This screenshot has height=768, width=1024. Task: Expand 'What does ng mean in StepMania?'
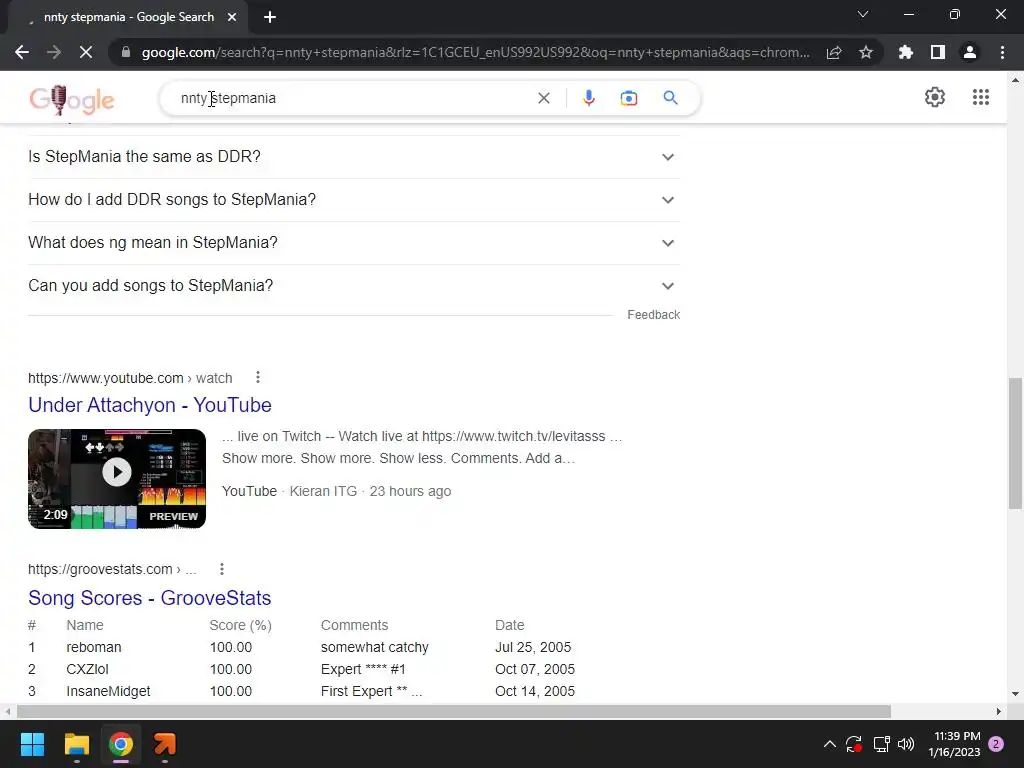click(x=353, y=243)
